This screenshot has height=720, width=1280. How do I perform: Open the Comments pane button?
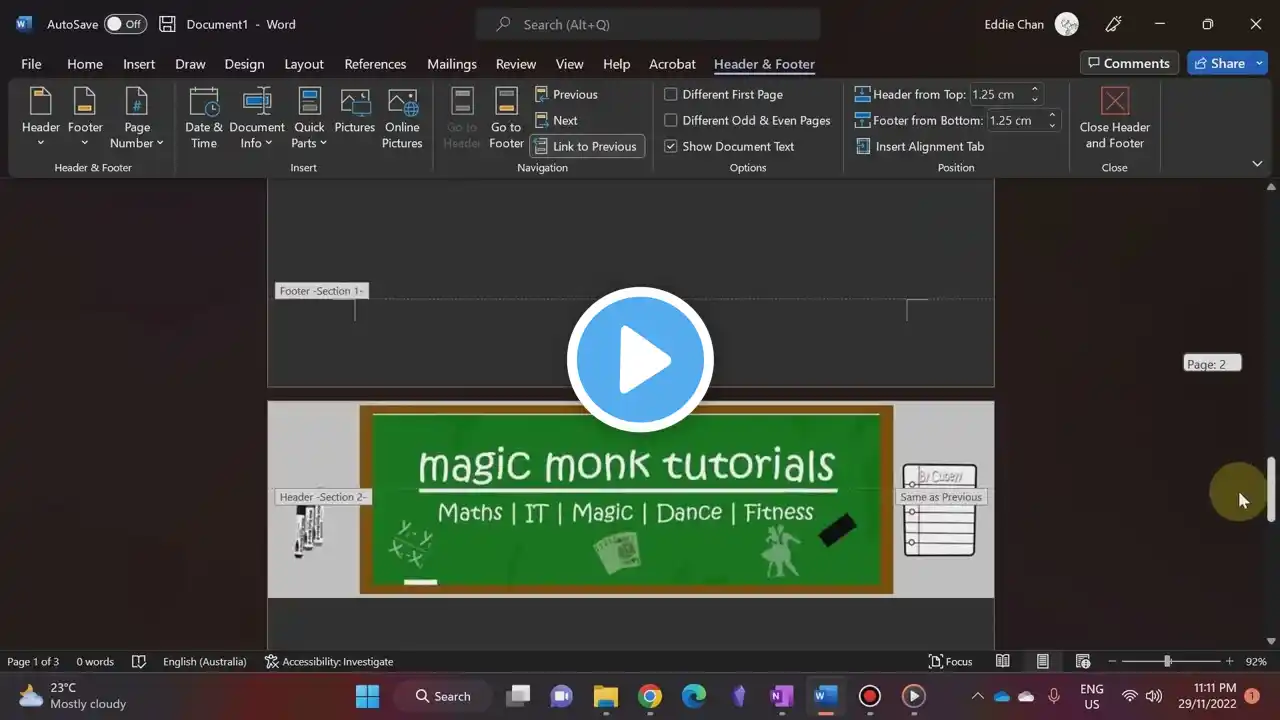(x=1129, y=63)
